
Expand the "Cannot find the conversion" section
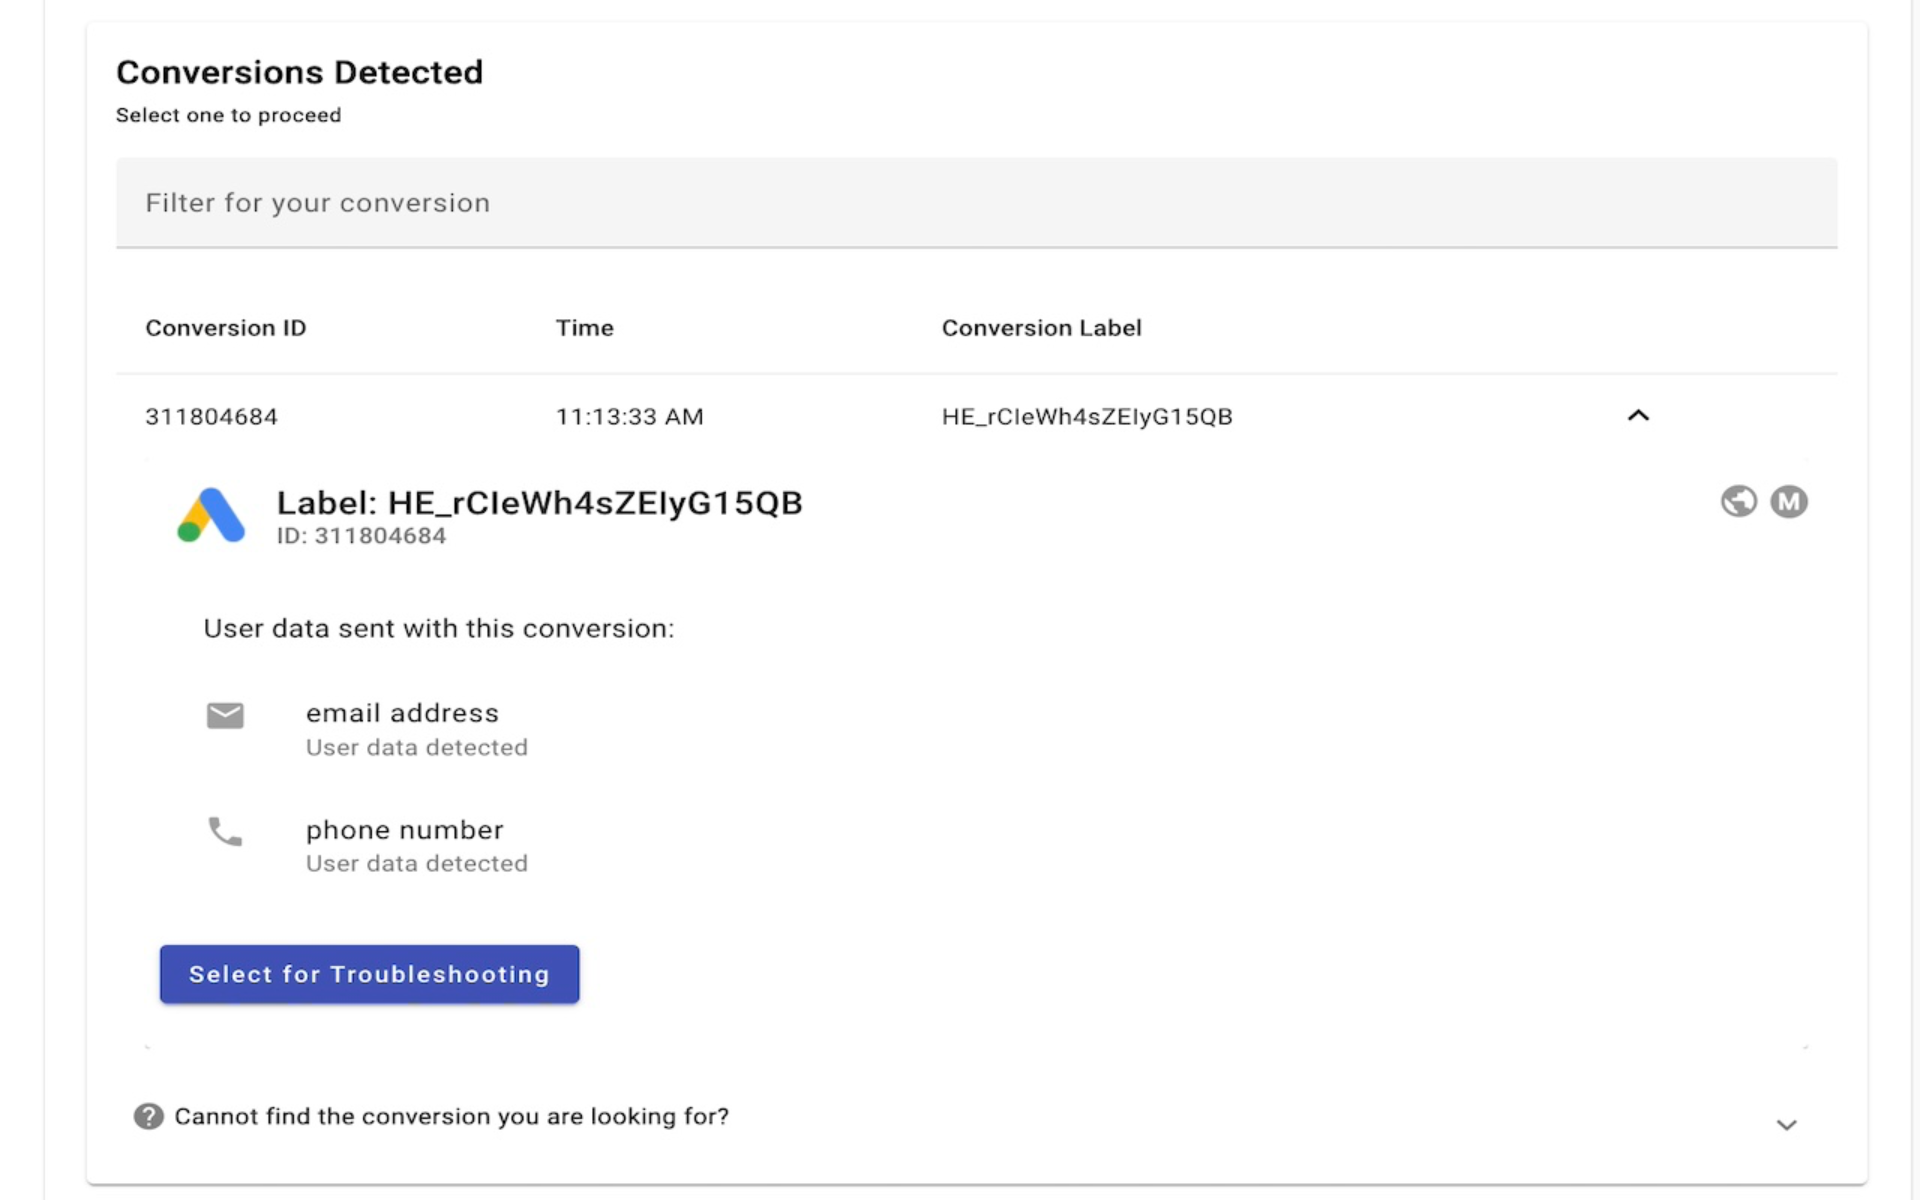[x=1786, y=1124]
